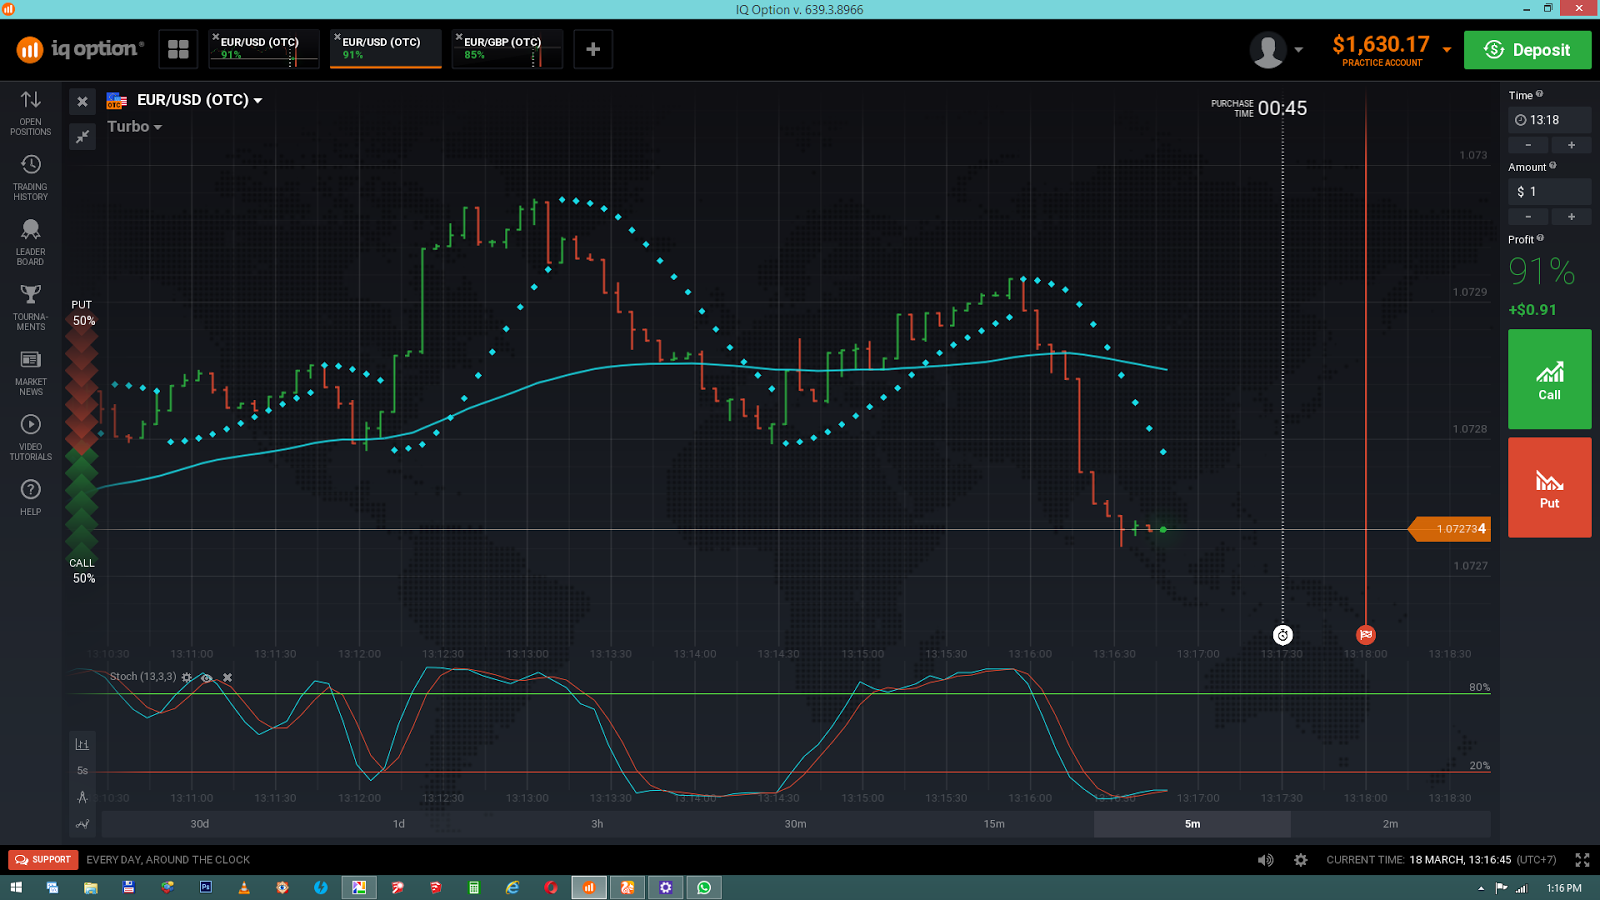
Task: Hide the Stoch indicator with eye icon
Action: click(x=207, y=677)
